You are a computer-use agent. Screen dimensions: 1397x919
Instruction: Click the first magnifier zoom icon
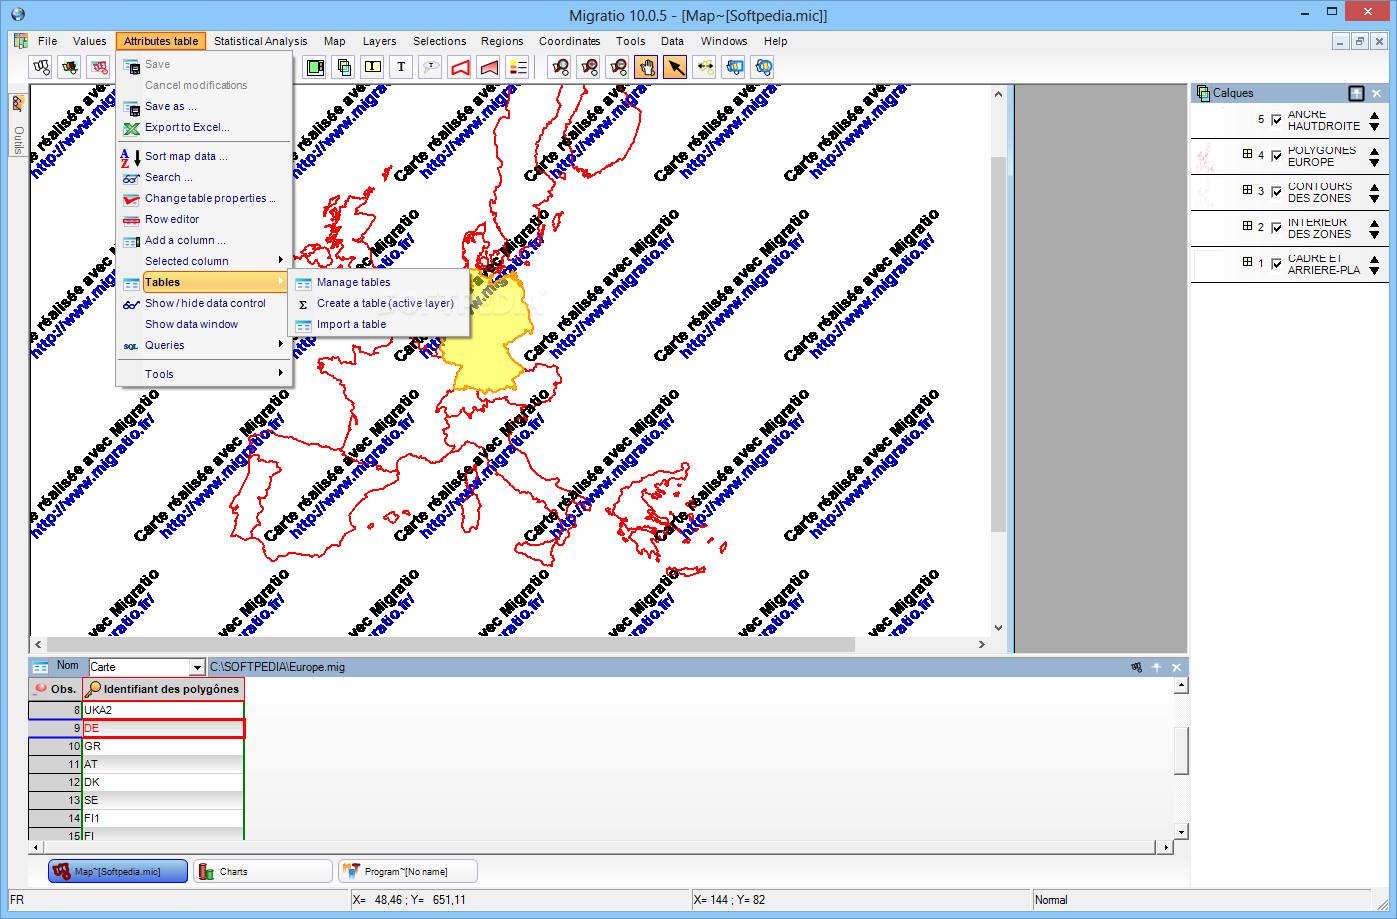(x=561, y=67)
